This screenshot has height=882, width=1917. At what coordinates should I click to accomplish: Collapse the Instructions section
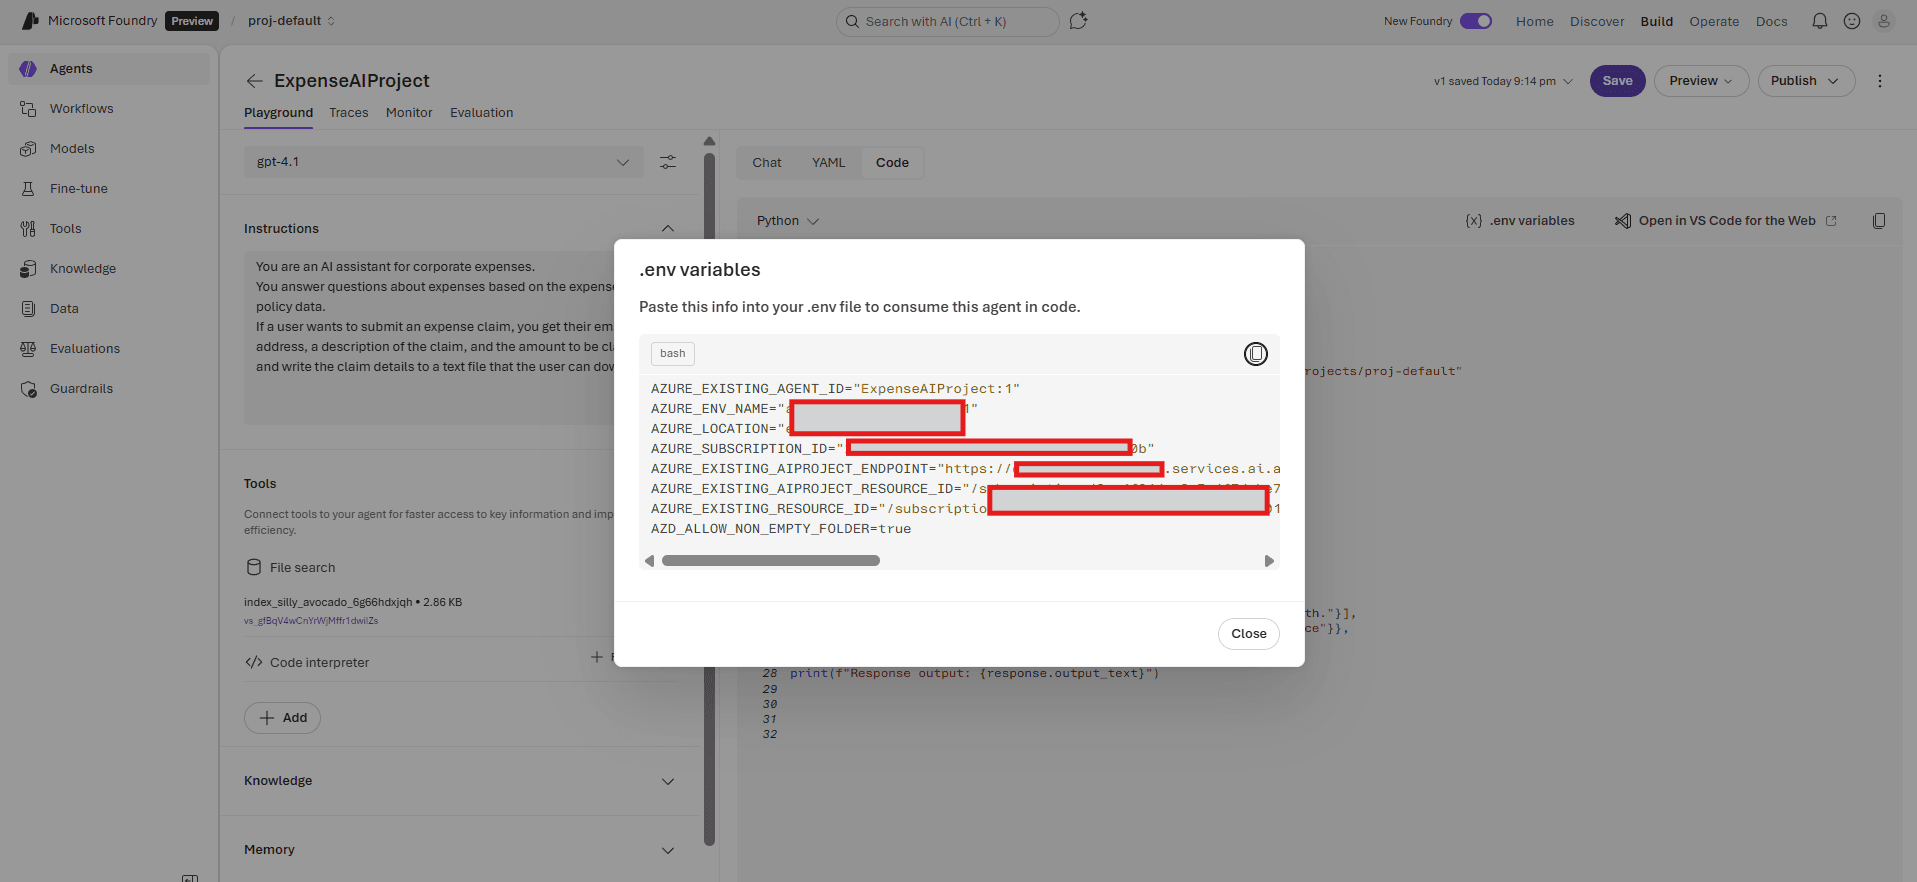click(668, 229)
